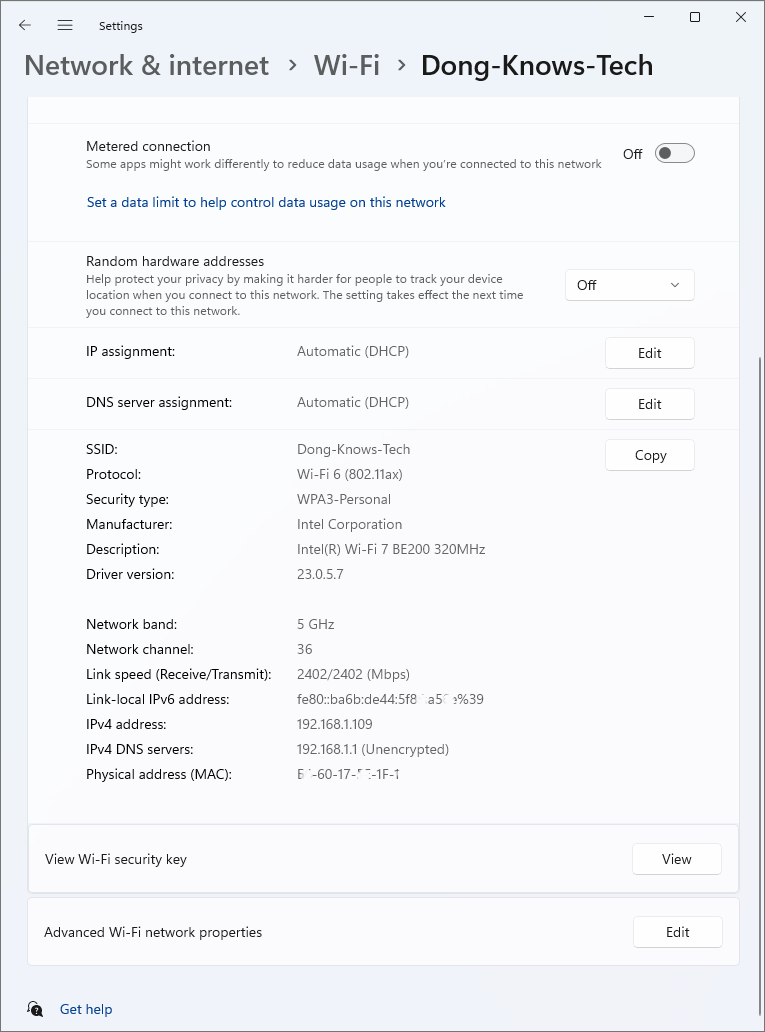Viewport: 765px width, 1032px height.
Task: View the Wi-Fi security key
Action: tap(676, 858)
